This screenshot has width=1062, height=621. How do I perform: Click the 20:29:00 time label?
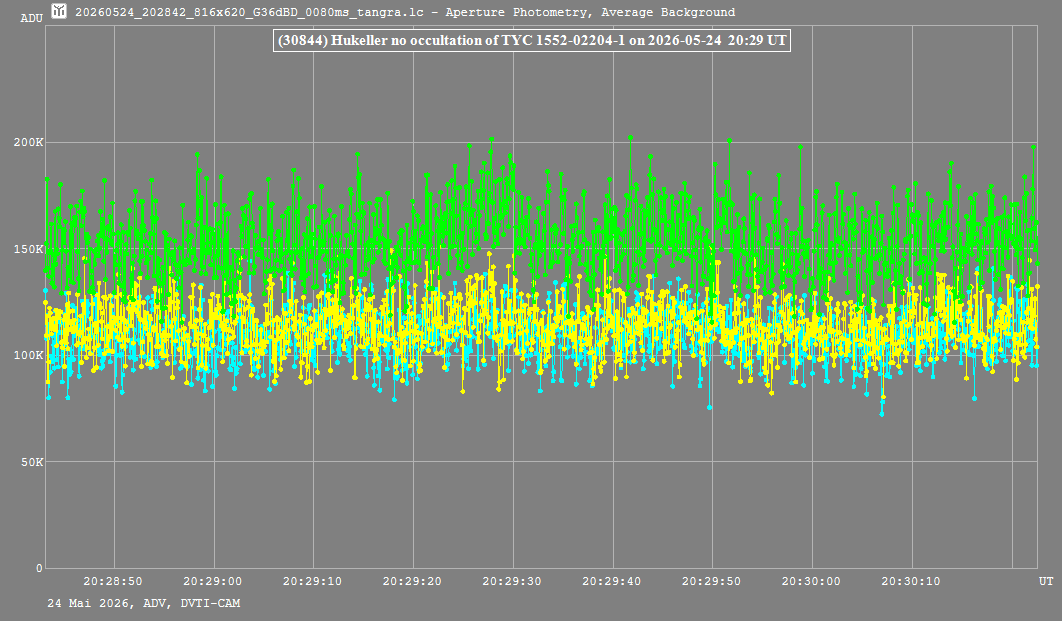click(x=213, y=581)
